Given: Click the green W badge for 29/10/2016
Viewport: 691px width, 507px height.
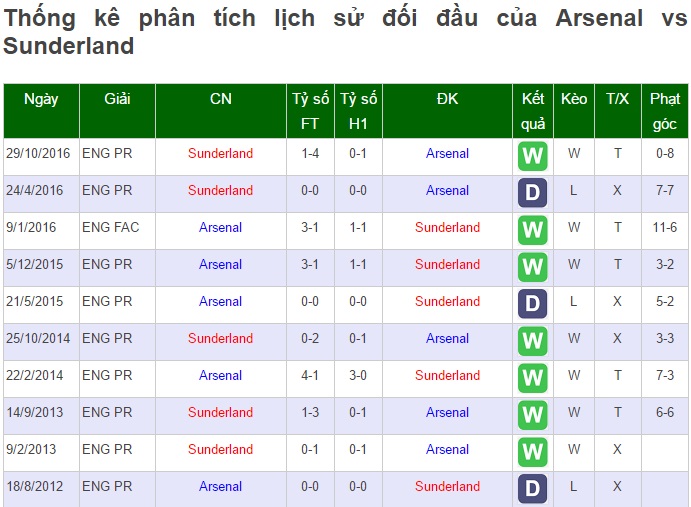Looking at the screenshot, I should pyautogui.click(x=532, y=156).
